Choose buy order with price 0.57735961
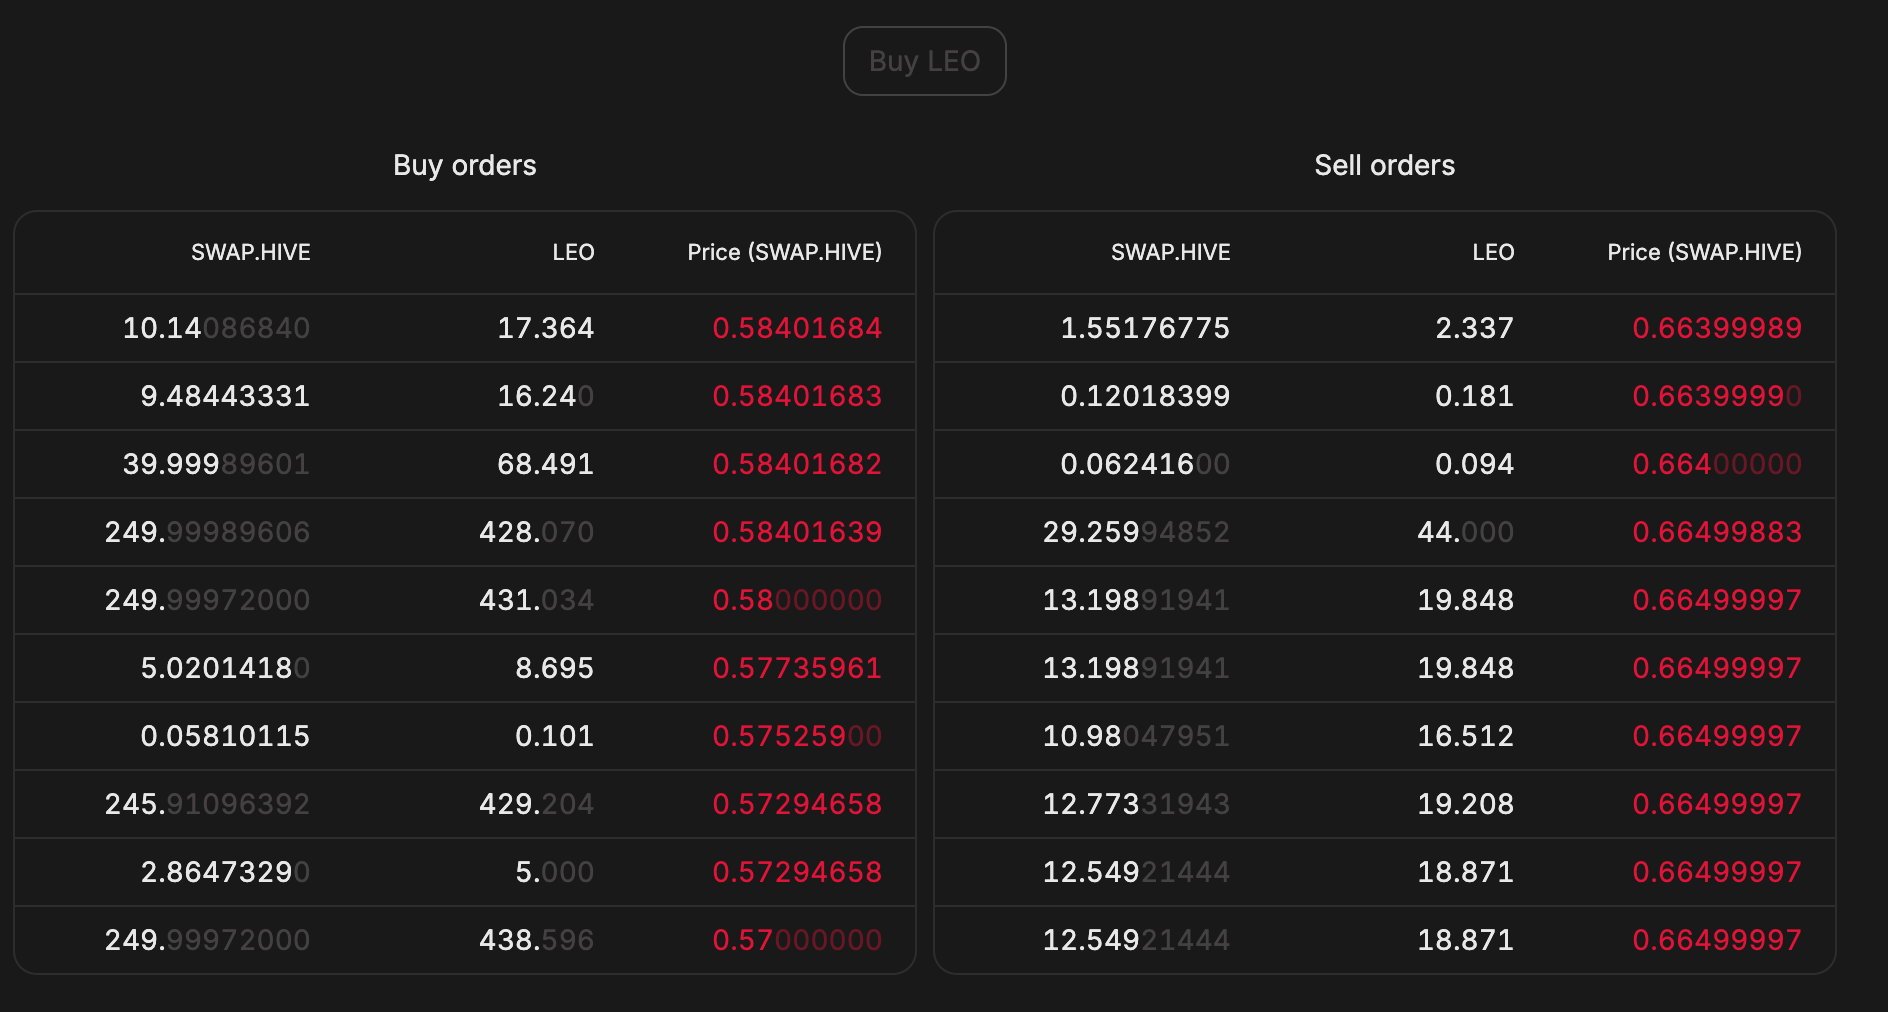The height and width of the screenshot is (1012, 1888). coord(796,668)
